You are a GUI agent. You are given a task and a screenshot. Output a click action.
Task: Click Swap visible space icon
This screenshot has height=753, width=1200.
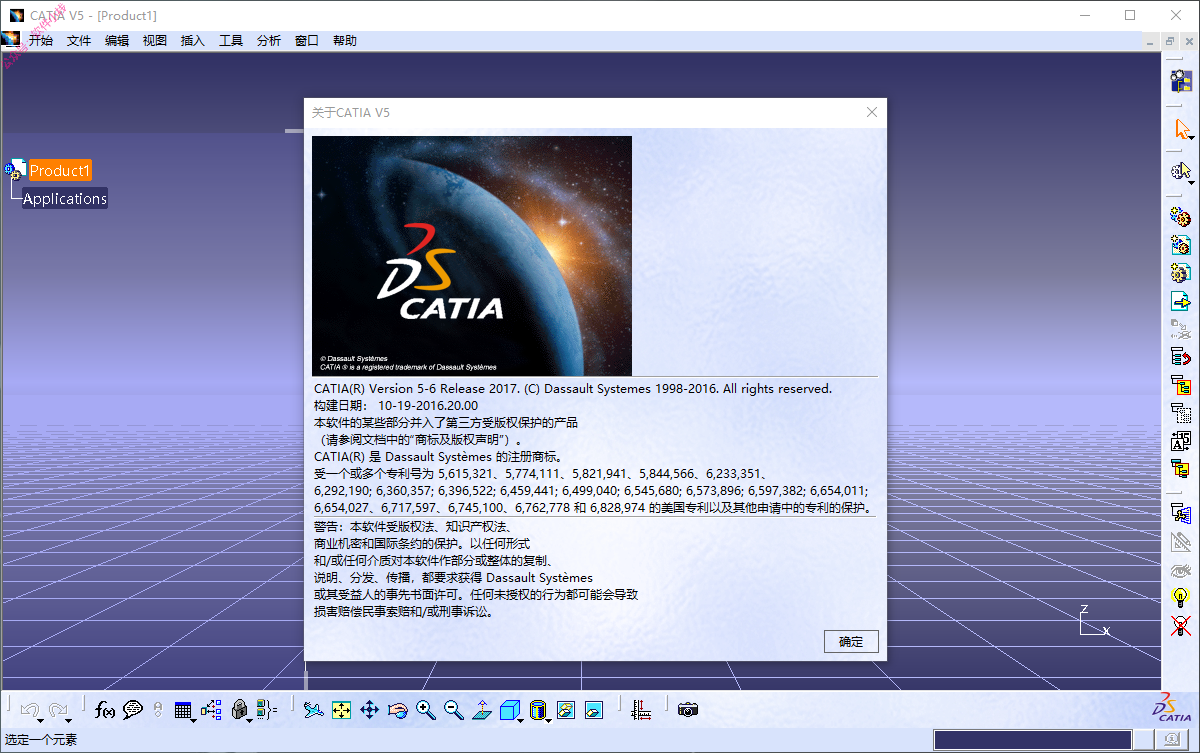593,710
